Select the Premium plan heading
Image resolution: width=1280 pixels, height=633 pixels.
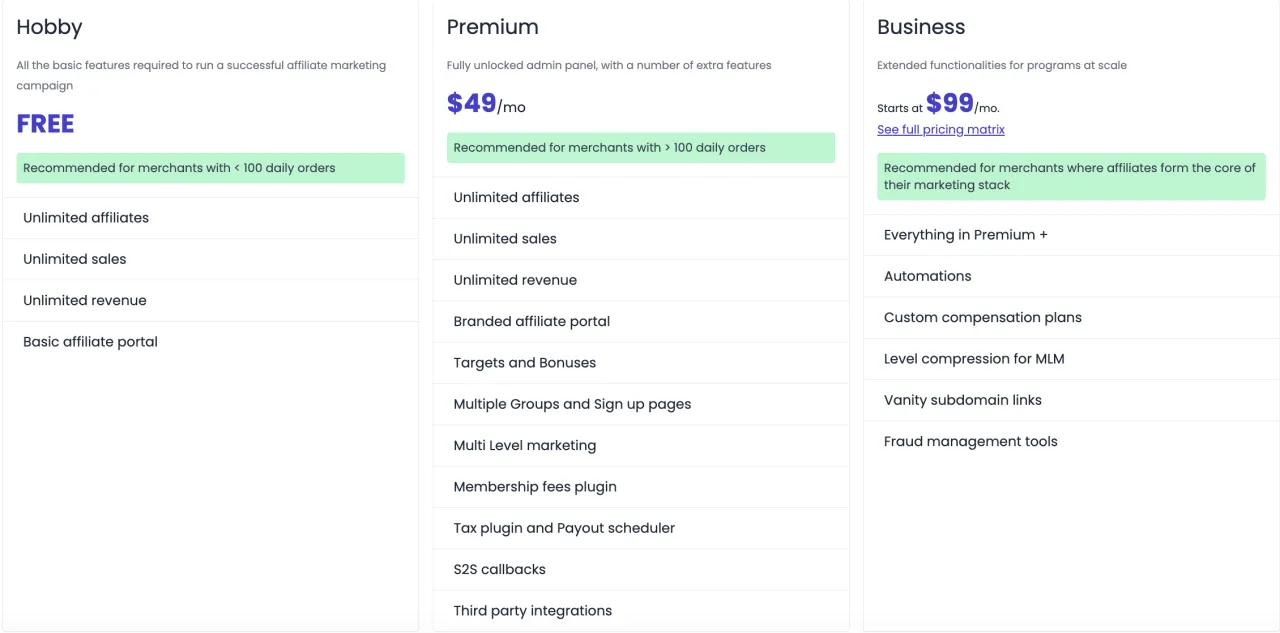click(492, 27)
